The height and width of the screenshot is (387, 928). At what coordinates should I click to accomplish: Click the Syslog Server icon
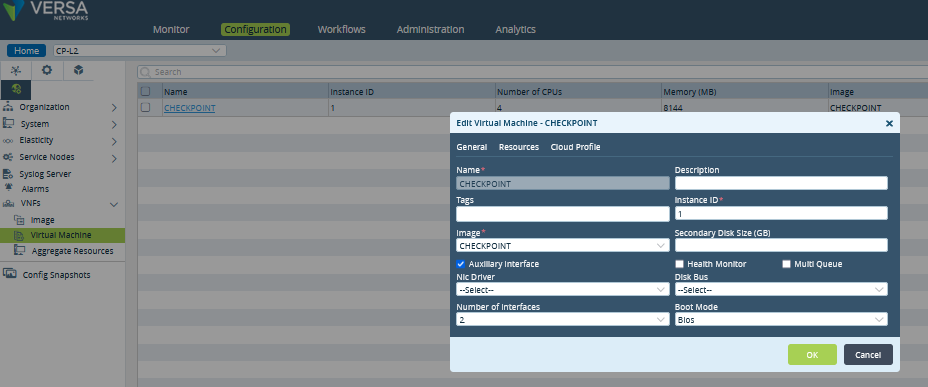(x=8, y=174)
